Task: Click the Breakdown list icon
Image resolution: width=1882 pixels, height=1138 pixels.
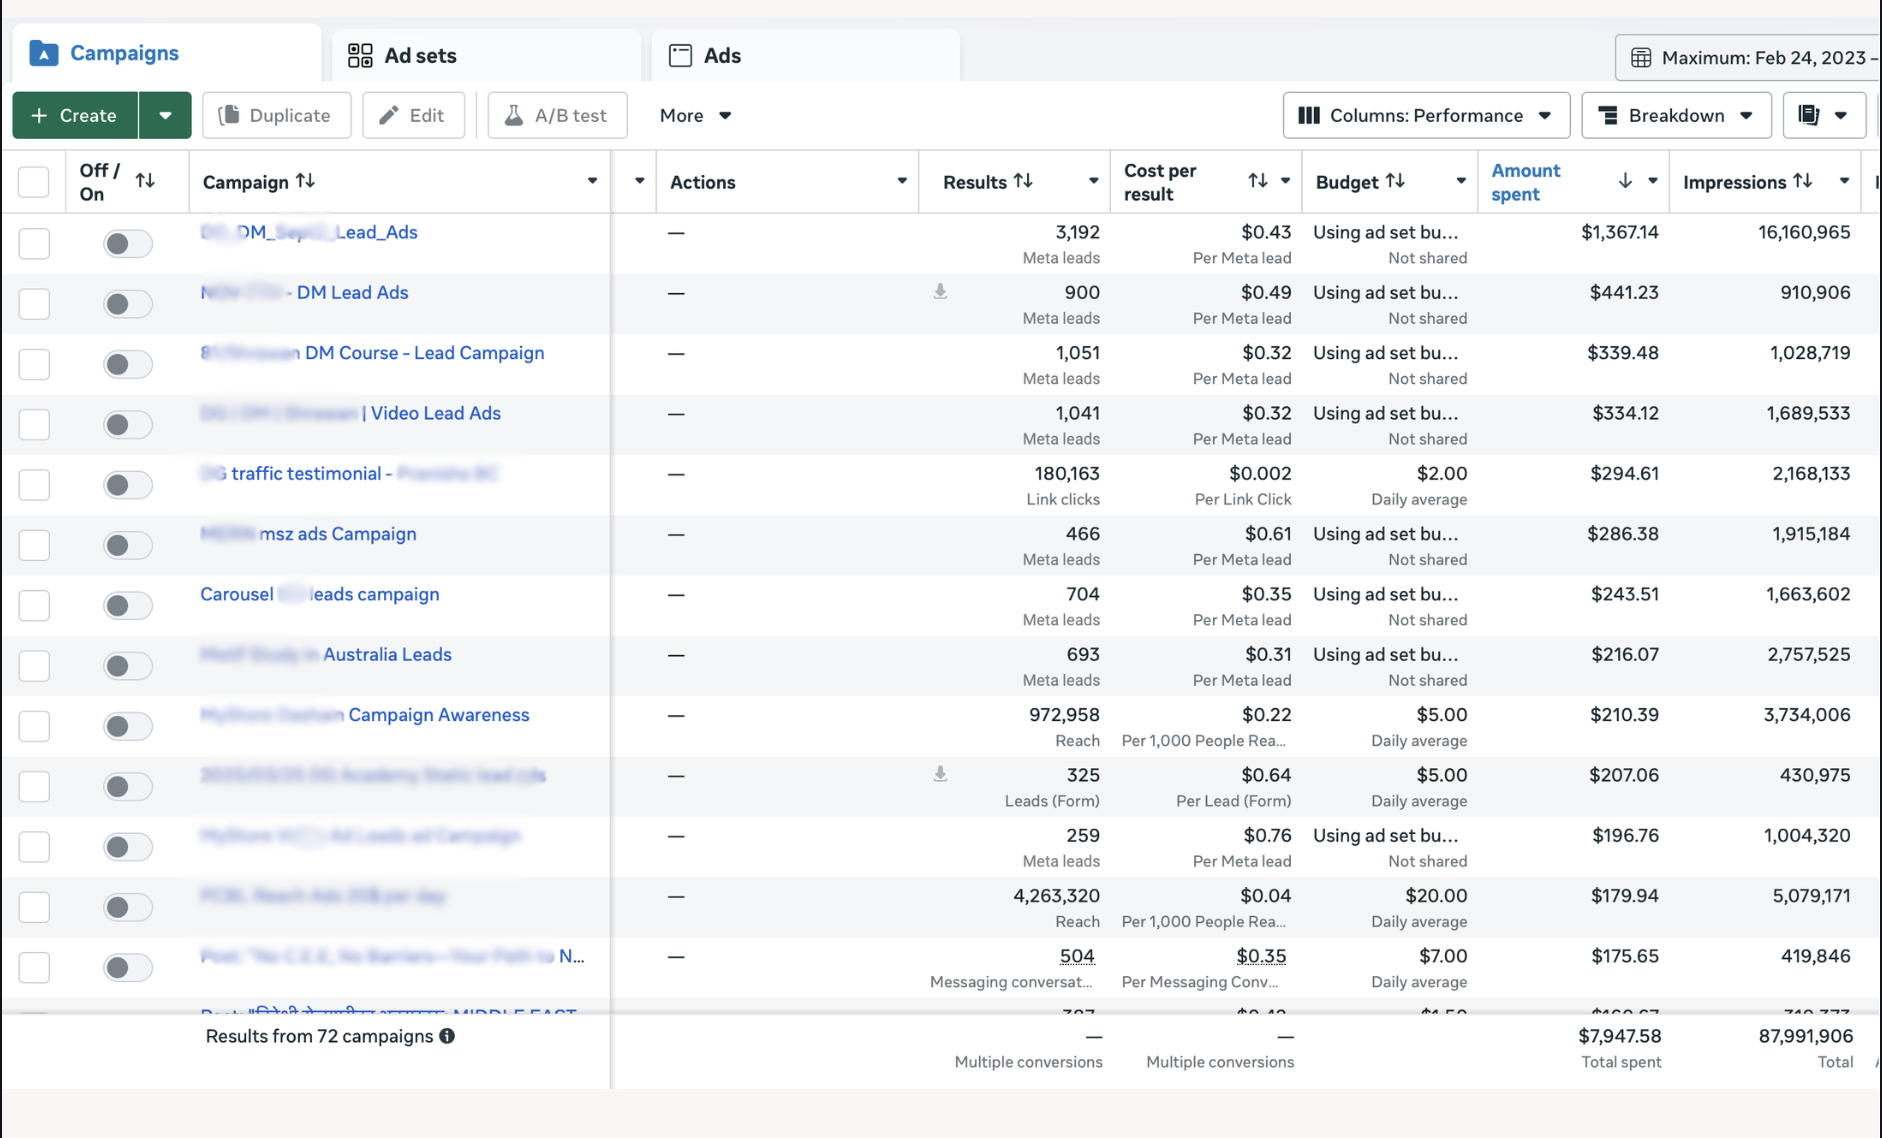Action: click(1608, 115)
